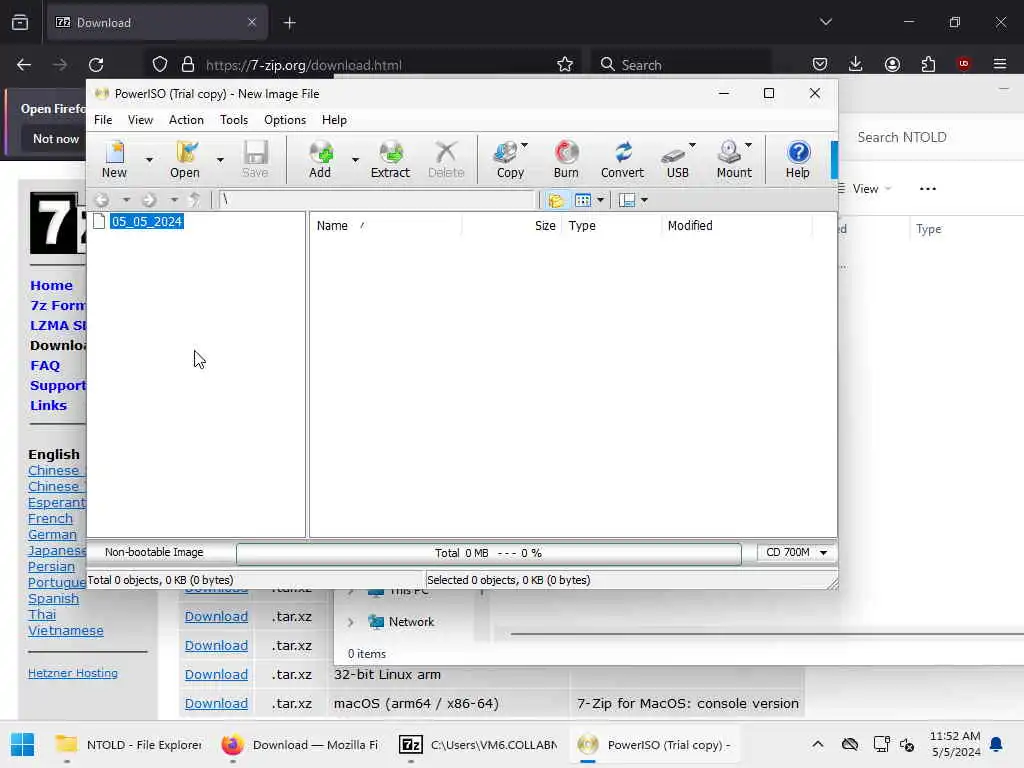Screen dimensions: 1024x768
Task: Open the New button dropdown arrow
Action: point(150,159)
